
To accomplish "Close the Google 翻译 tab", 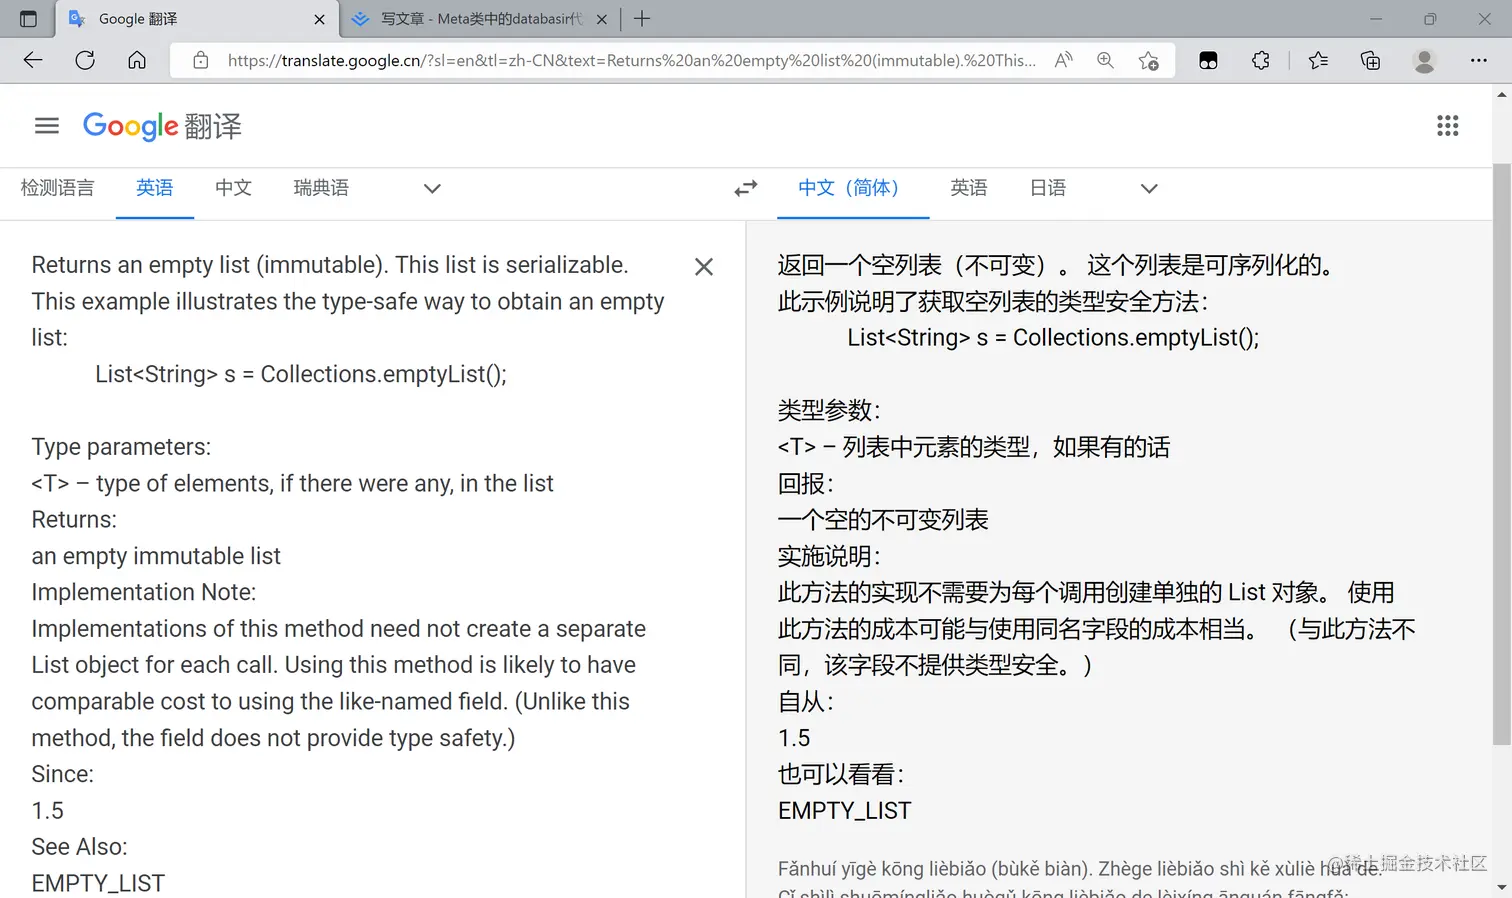I will pyautogui.click(x=319, y=19).
